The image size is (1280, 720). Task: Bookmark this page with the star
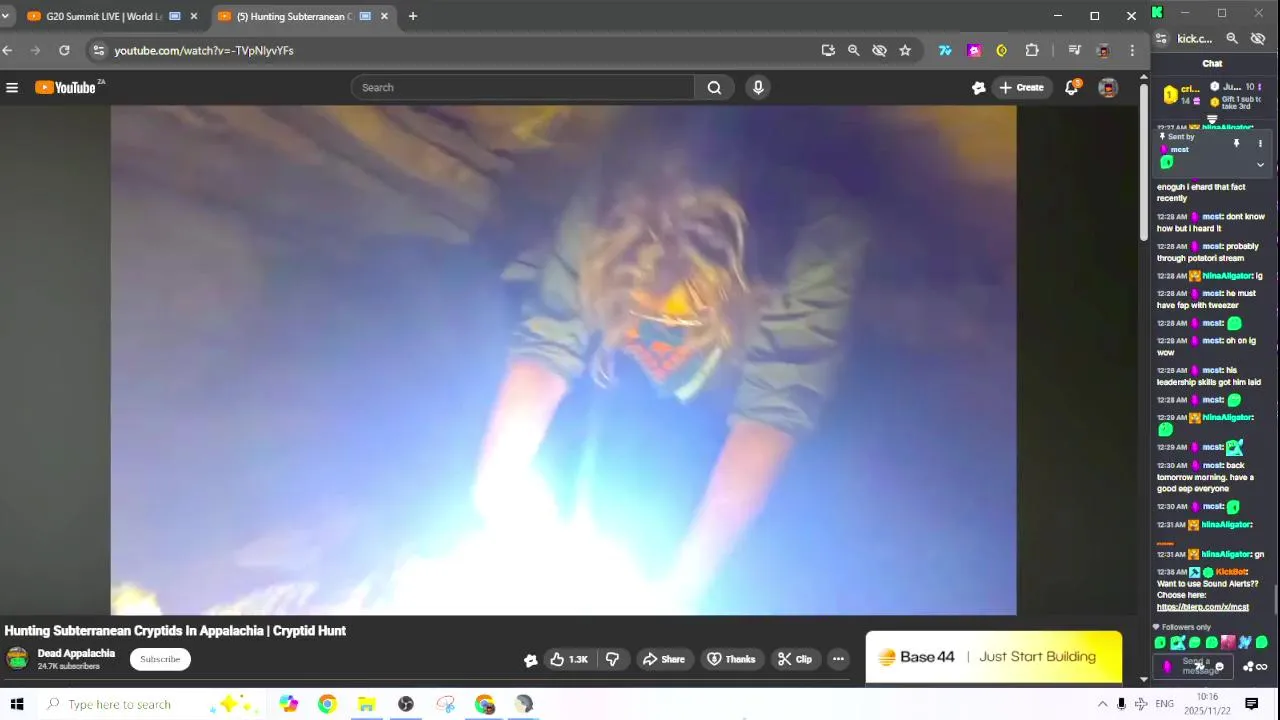(905, 50)
